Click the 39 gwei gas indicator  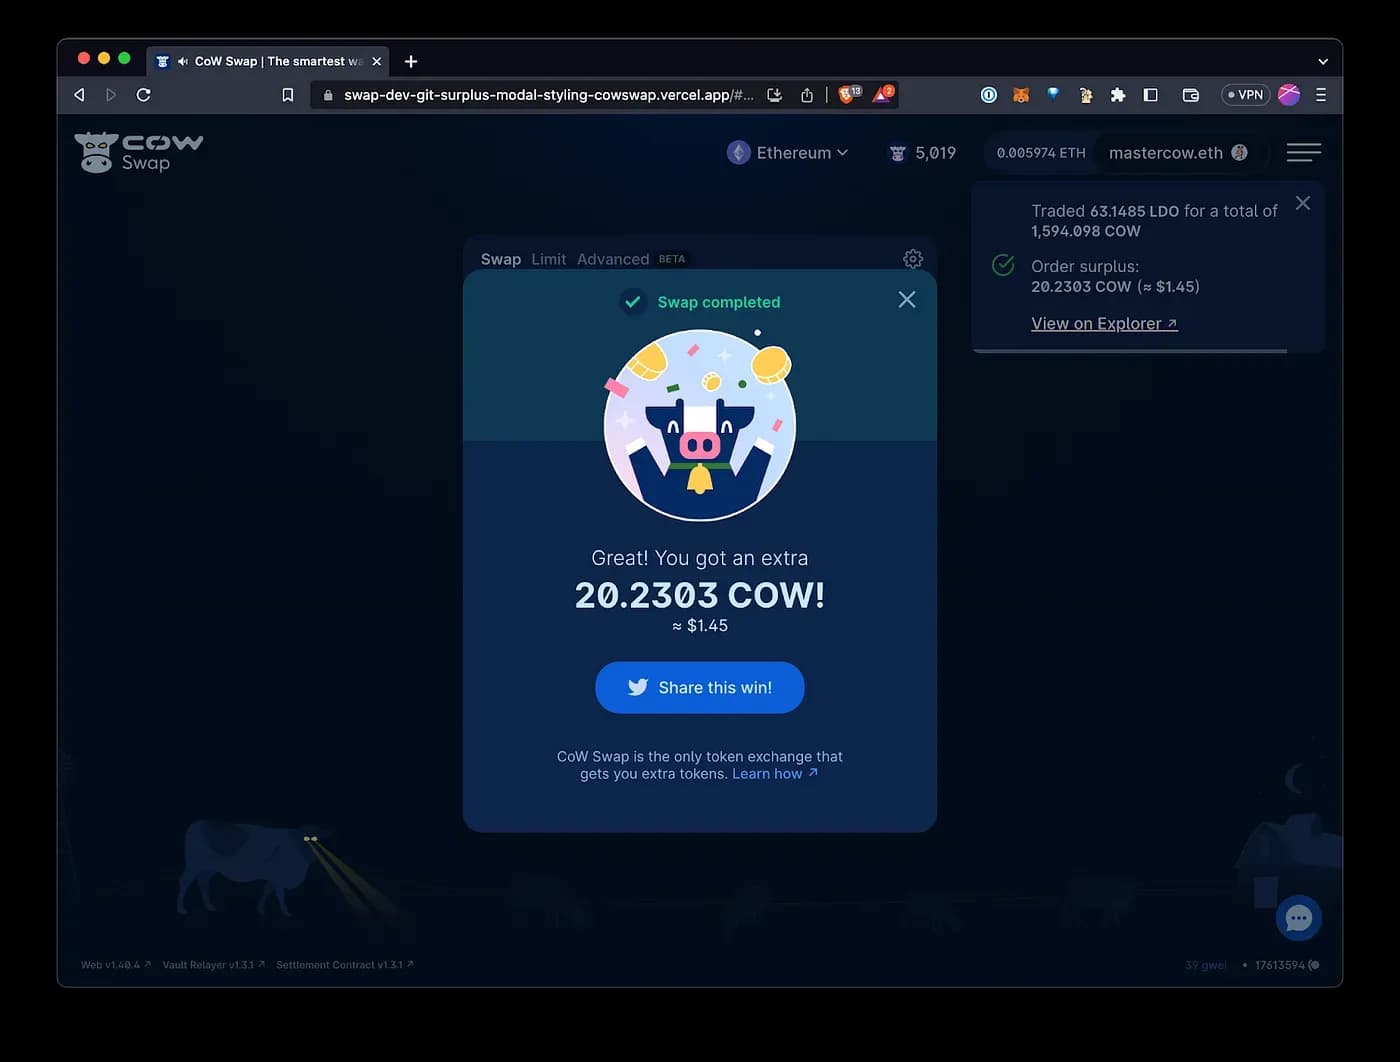(1205, 964)
